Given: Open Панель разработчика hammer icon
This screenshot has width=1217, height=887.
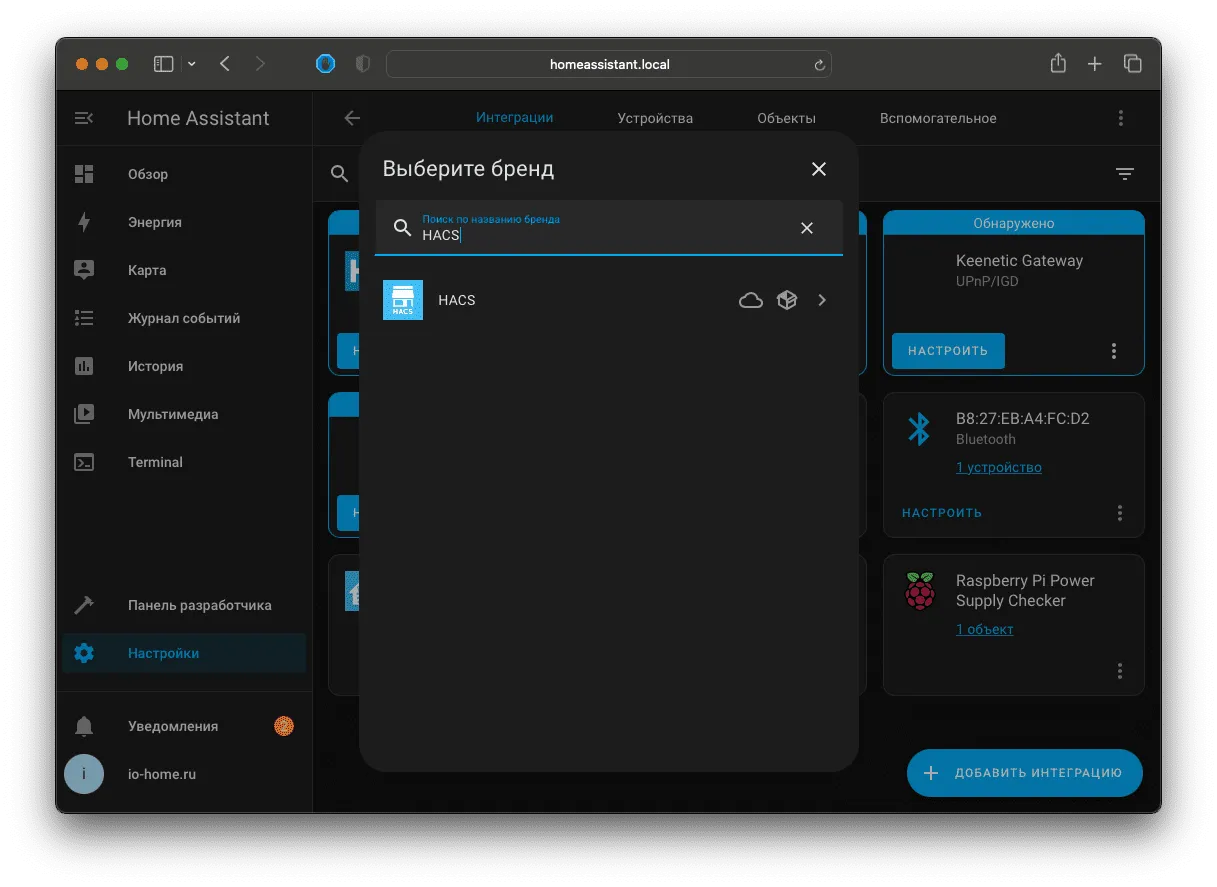Looking at the screenshot, I should point(84,605).
